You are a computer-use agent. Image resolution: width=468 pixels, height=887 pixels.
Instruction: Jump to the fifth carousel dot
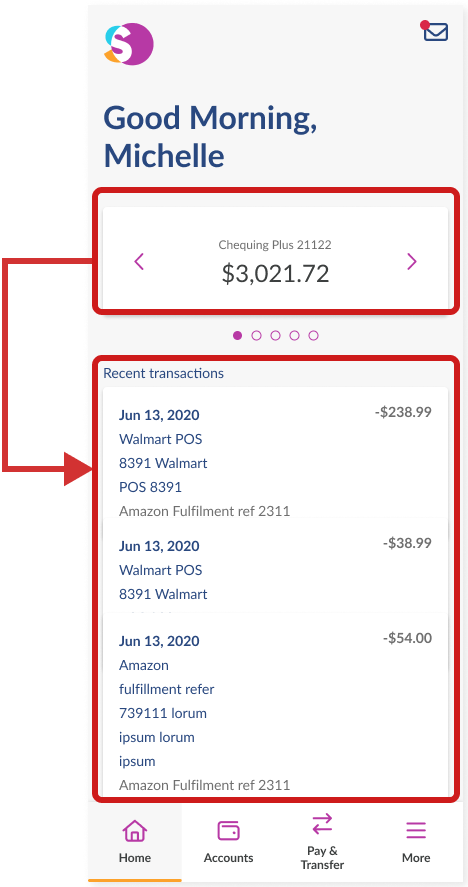[314, 335]
